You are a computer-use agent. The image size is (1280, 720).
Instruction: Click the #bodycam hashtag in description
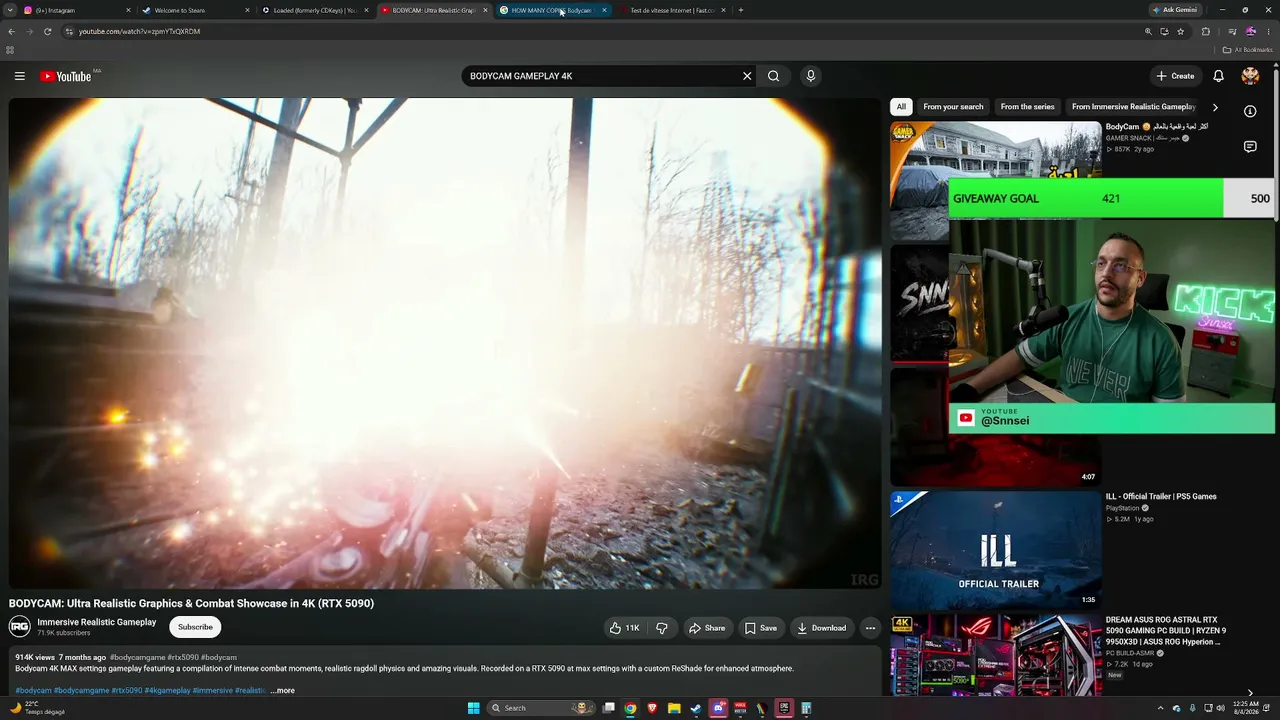[33, 691]
